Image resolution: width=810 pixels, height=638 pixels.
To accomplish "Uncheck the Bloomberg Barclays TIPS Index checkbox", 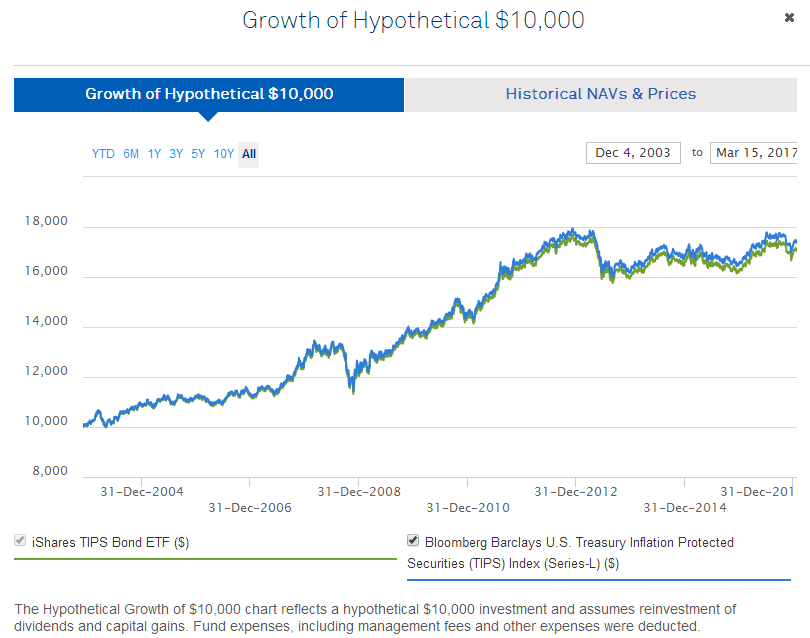I will point(413,541).
